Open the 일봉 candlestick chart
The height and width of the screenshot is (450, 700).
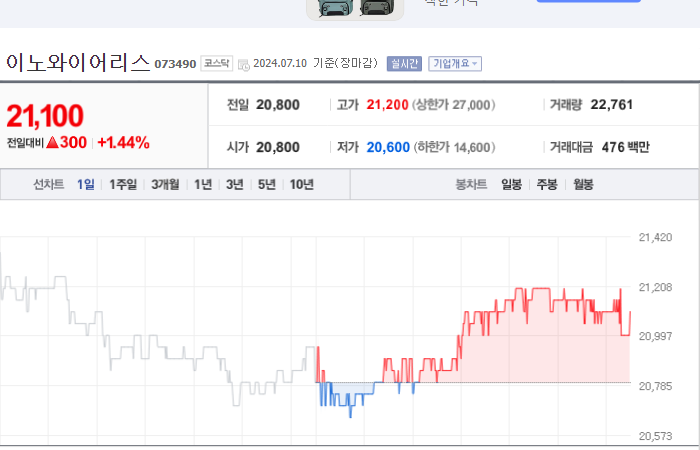[512, 184]
